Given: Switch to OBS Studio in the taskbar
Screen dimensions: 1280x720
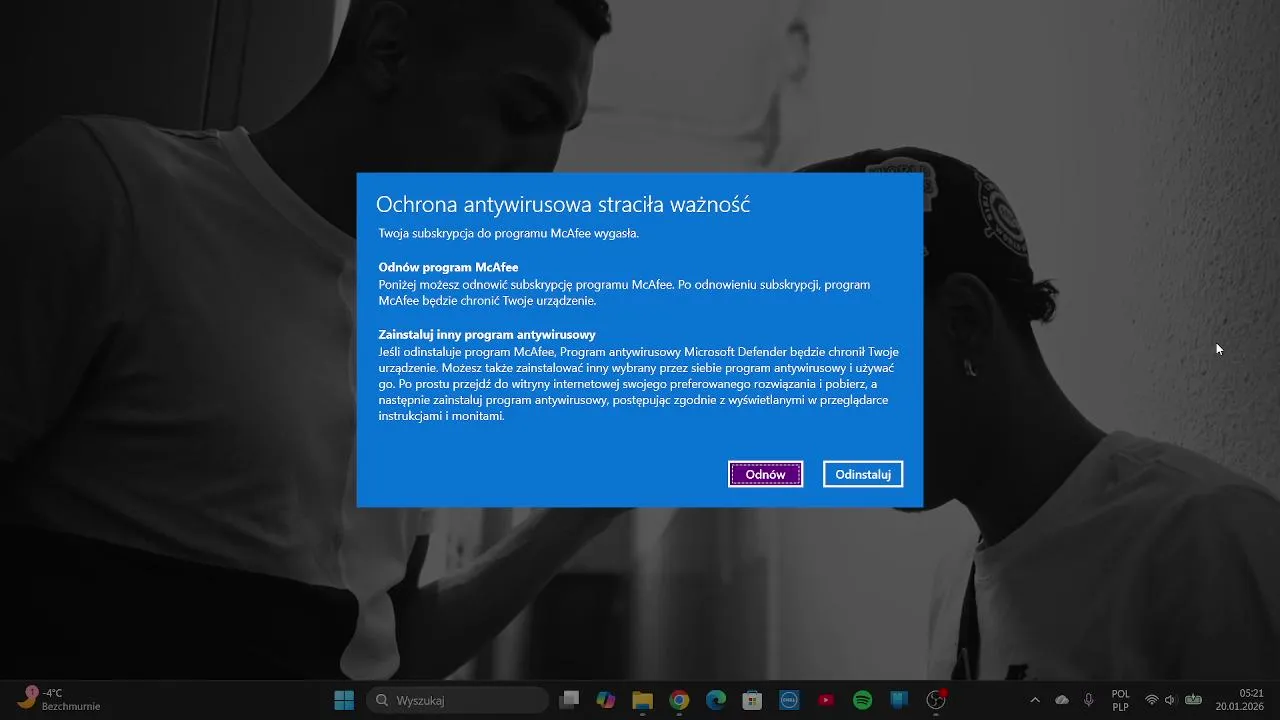Looking at the screenshot, I should coord(936,700).
